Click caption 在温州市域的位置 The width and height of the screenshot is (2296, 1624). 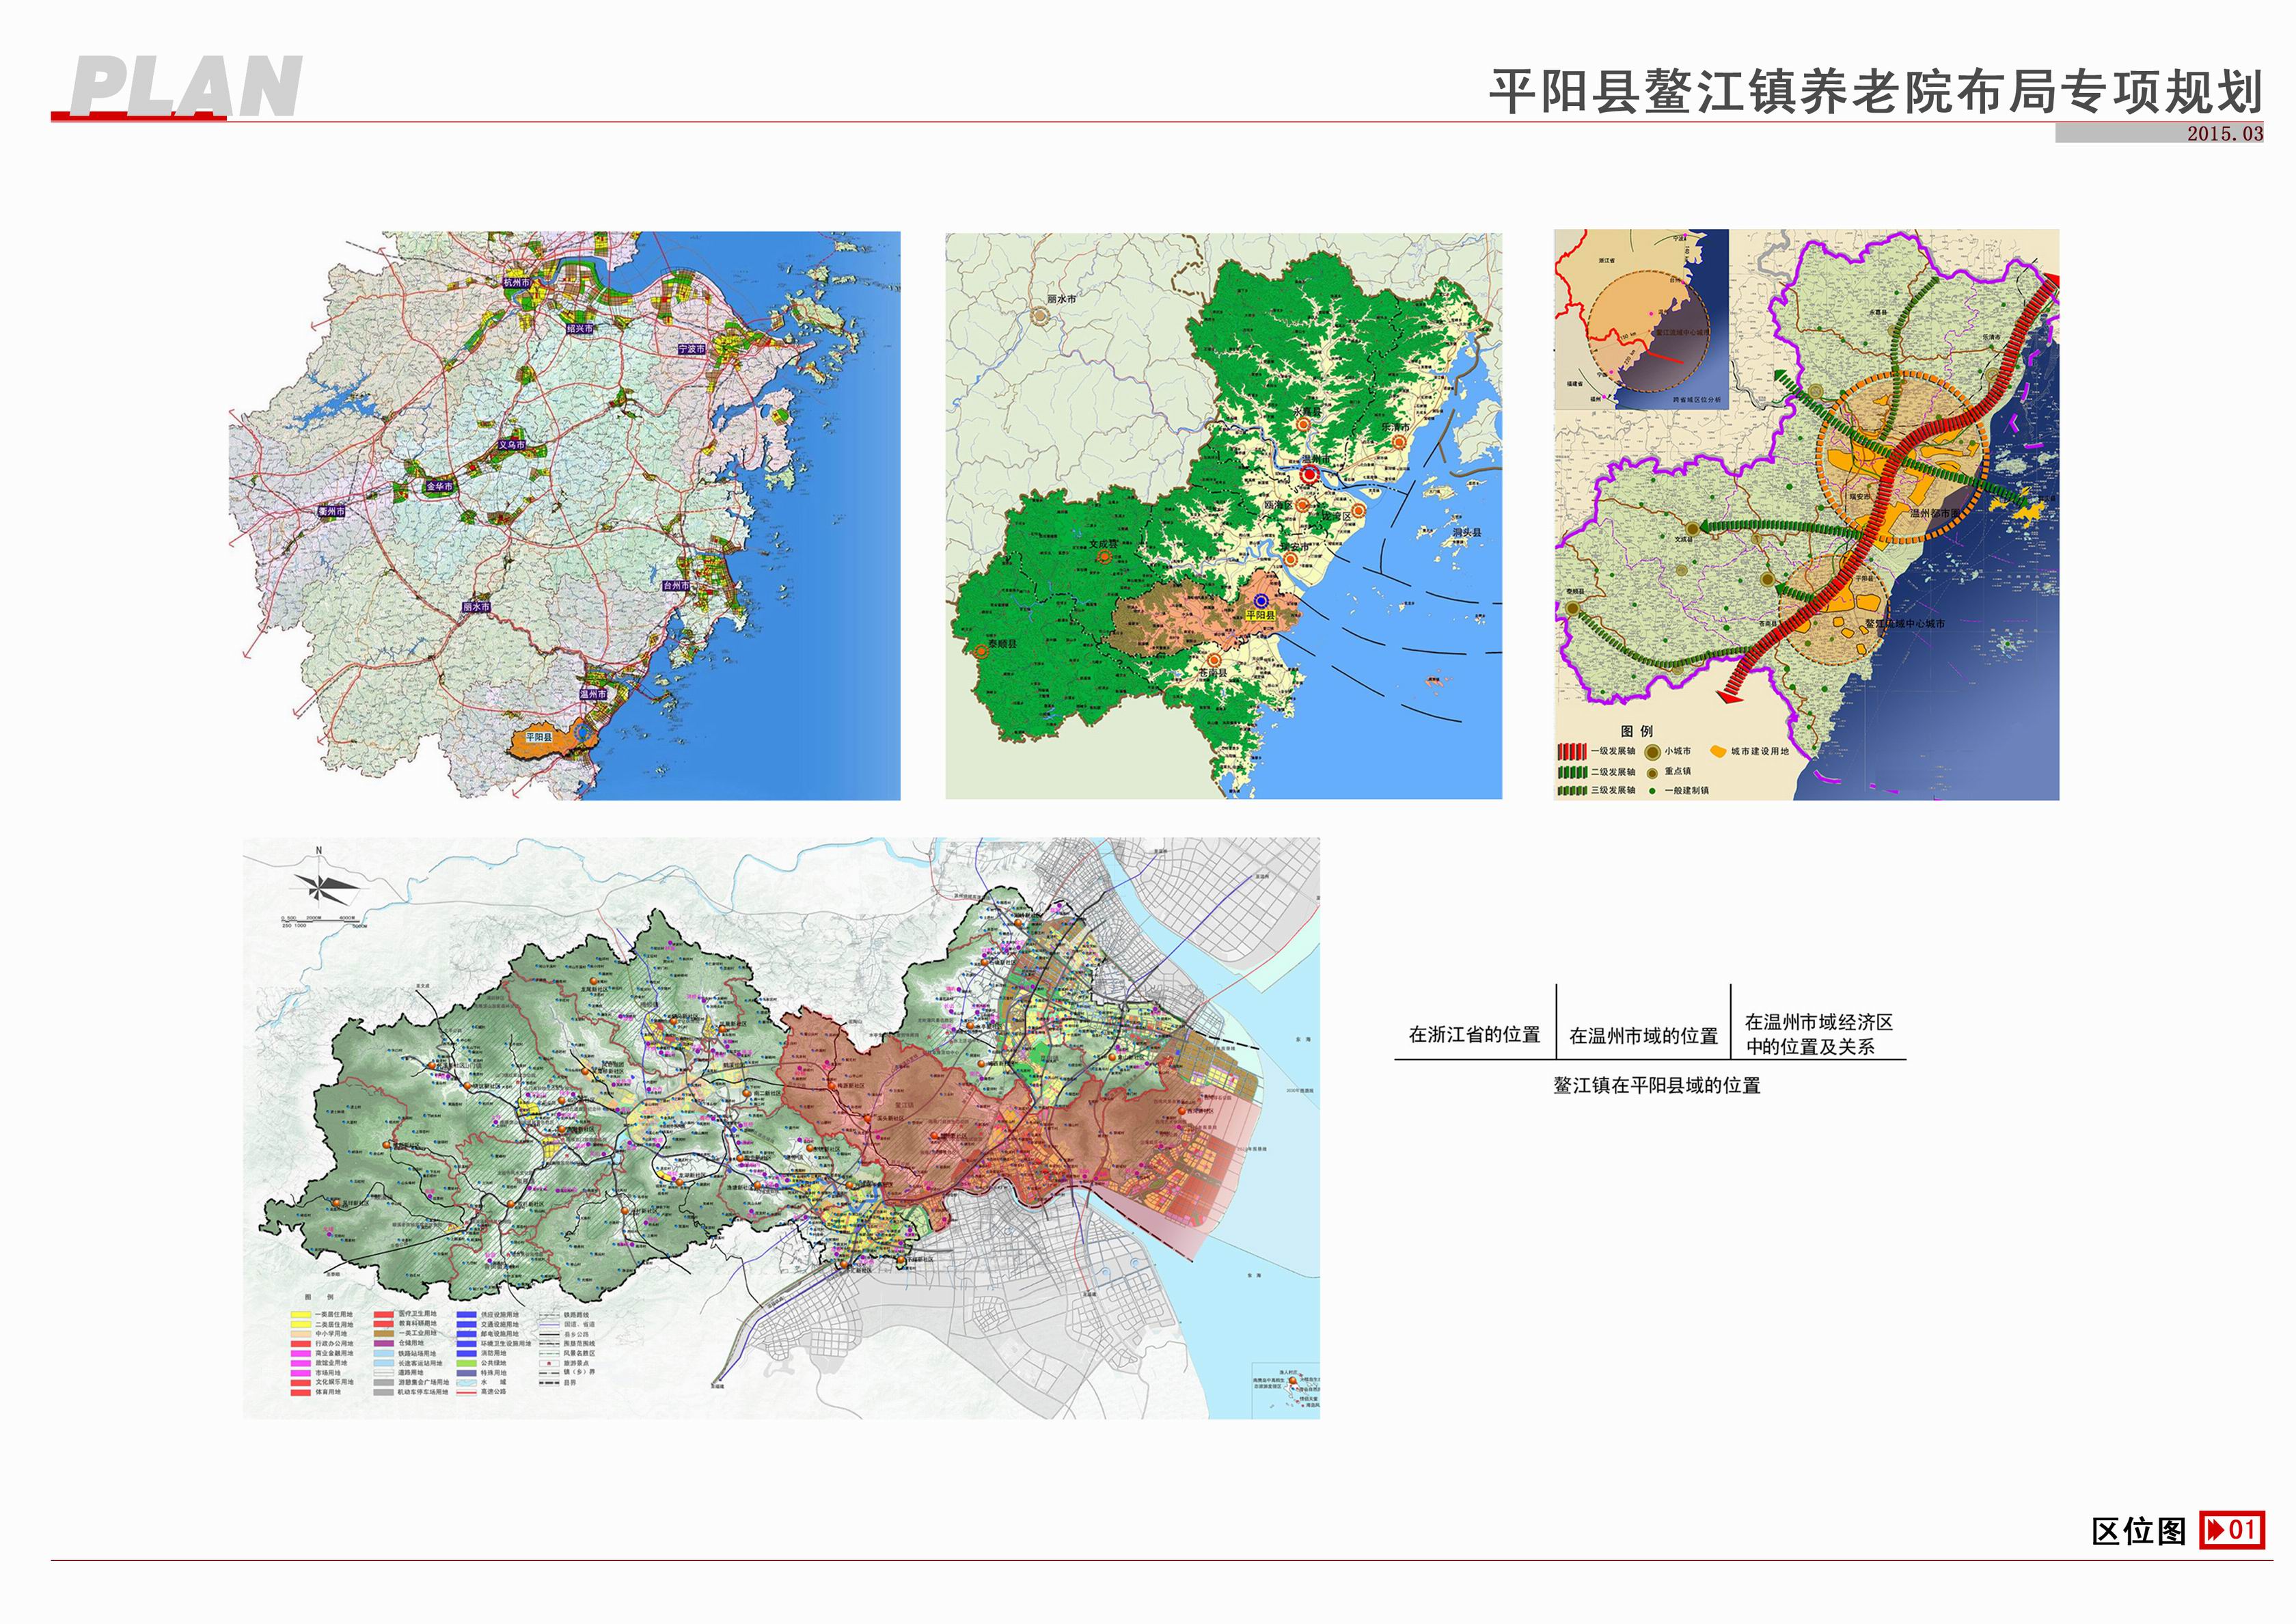point(1643,1036)
